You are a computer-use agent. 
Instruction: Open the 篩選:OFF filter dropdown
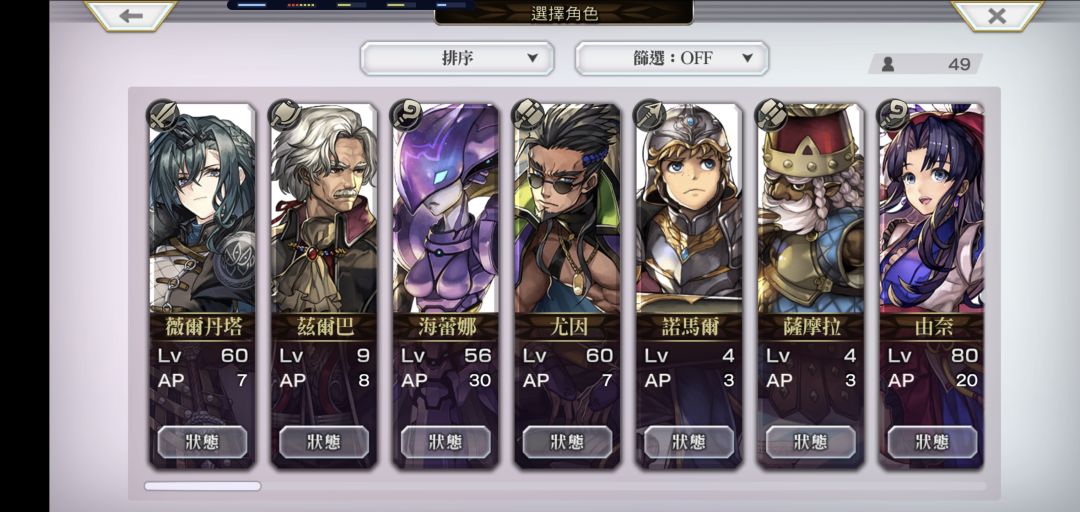point(672,59)
